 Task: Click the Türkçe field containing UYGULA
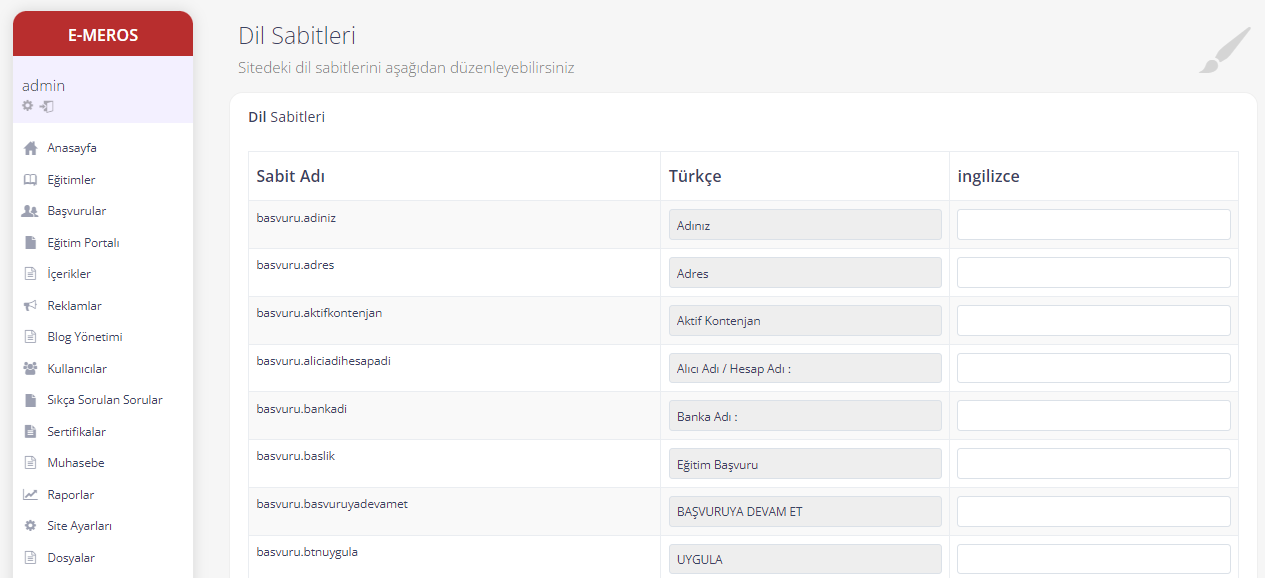[805, 559]
